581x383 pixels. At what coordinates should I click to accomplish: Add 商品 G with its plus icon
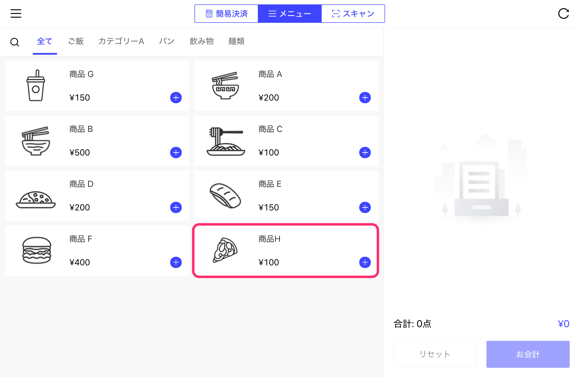click(176, 98)
